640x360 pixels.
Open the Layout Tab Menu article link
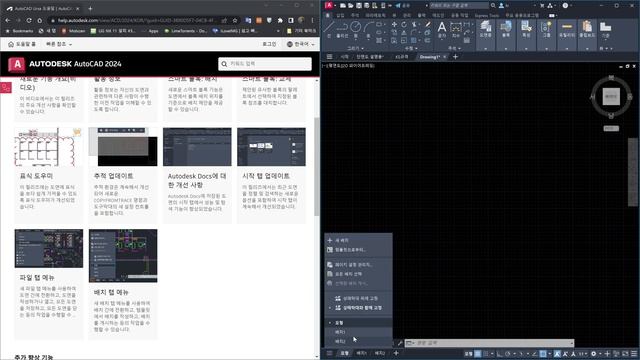point(111,292)
